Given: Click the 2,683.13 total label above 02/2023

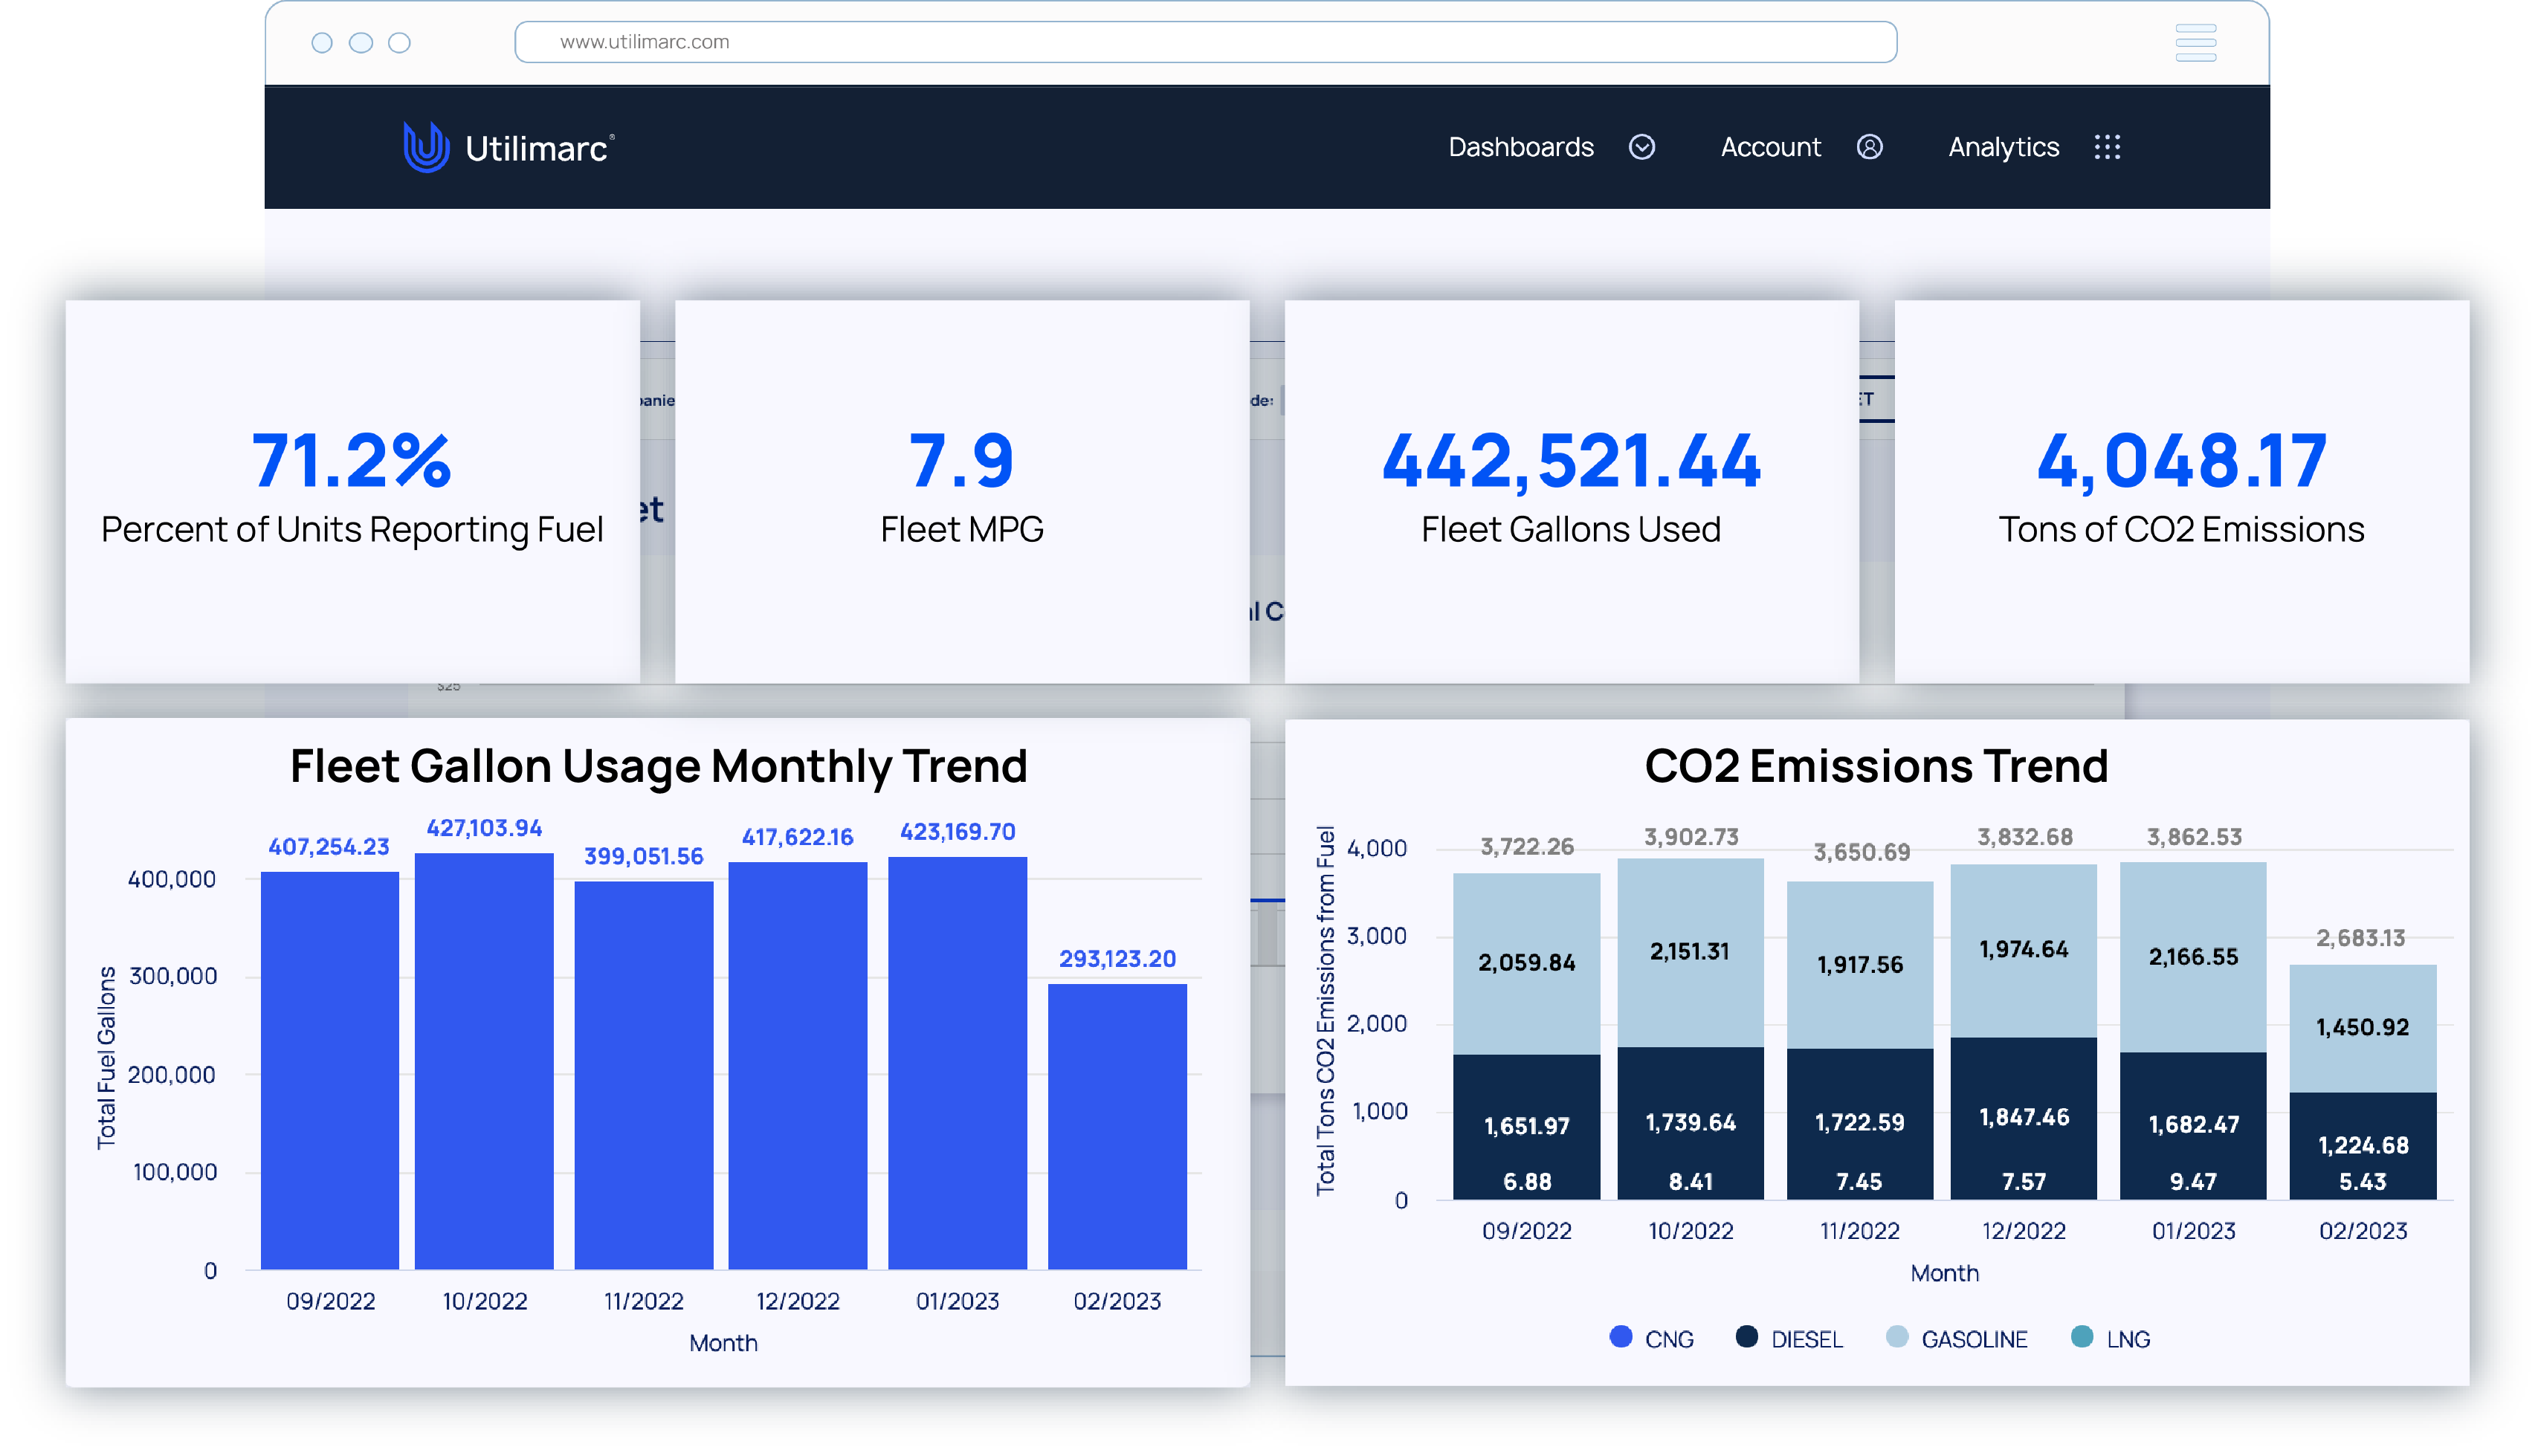Looking at the screenshot, I should [2360, 938].
